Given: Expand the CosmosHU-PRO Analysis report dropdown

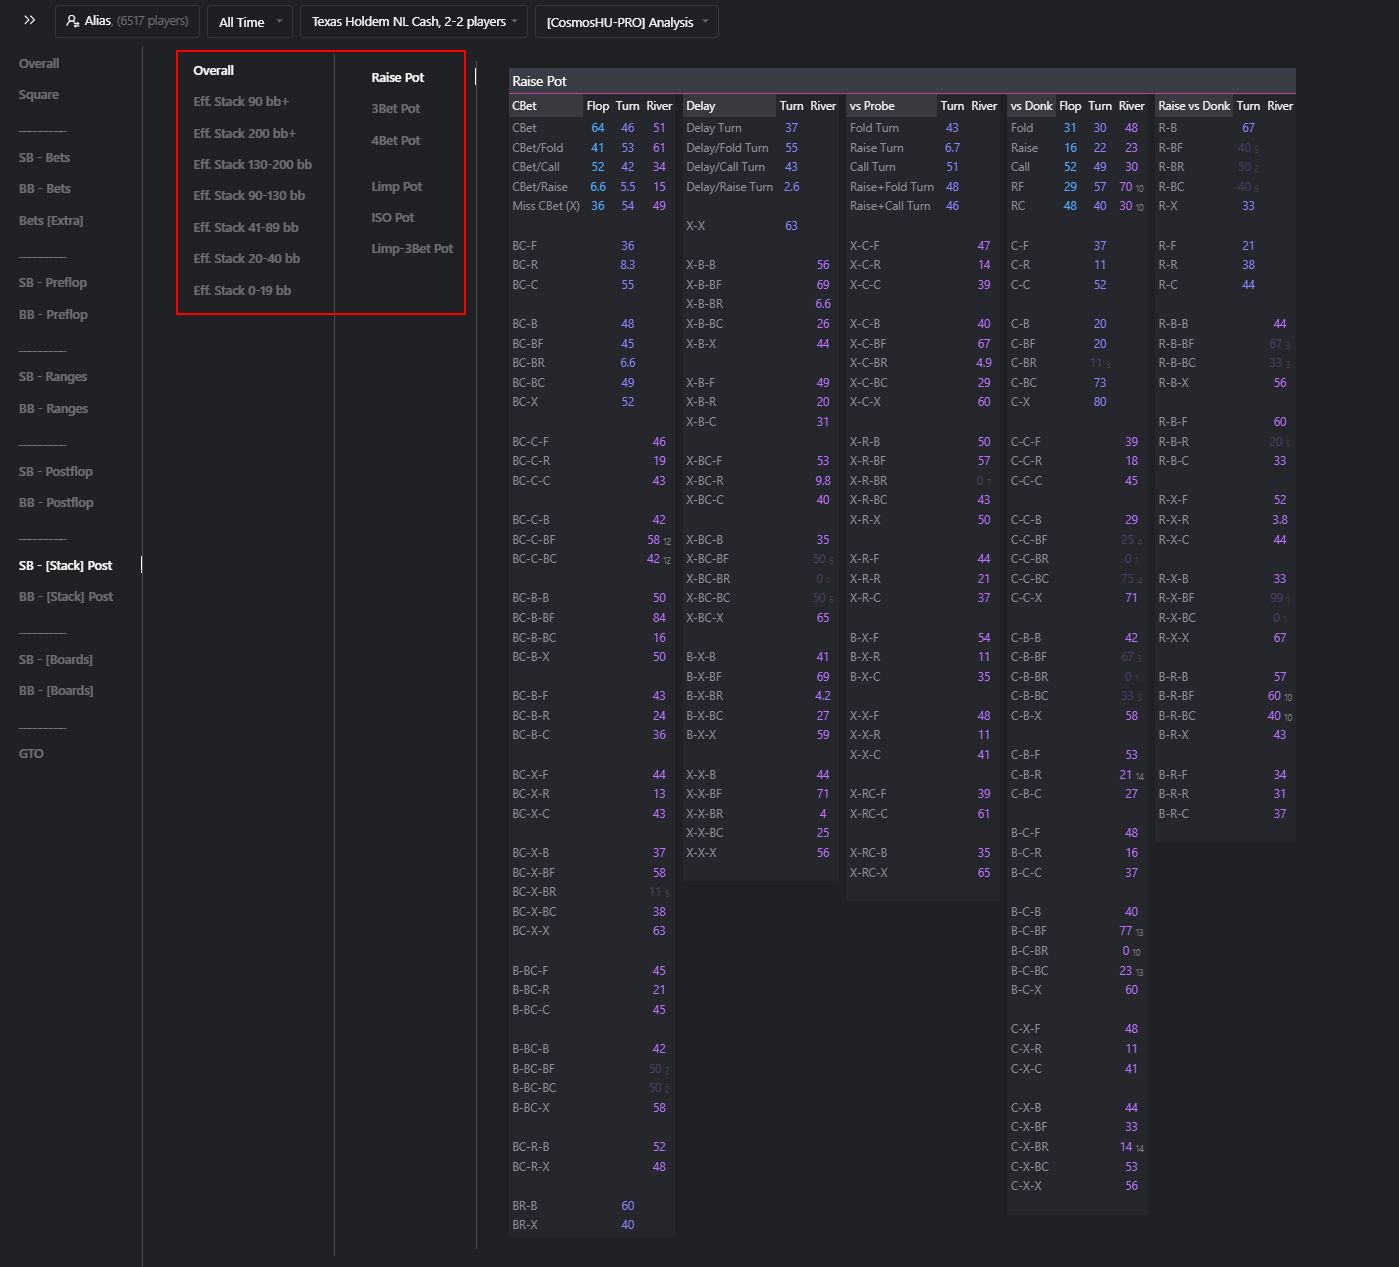Looking at the screenshot, I should tap(626, 22).
